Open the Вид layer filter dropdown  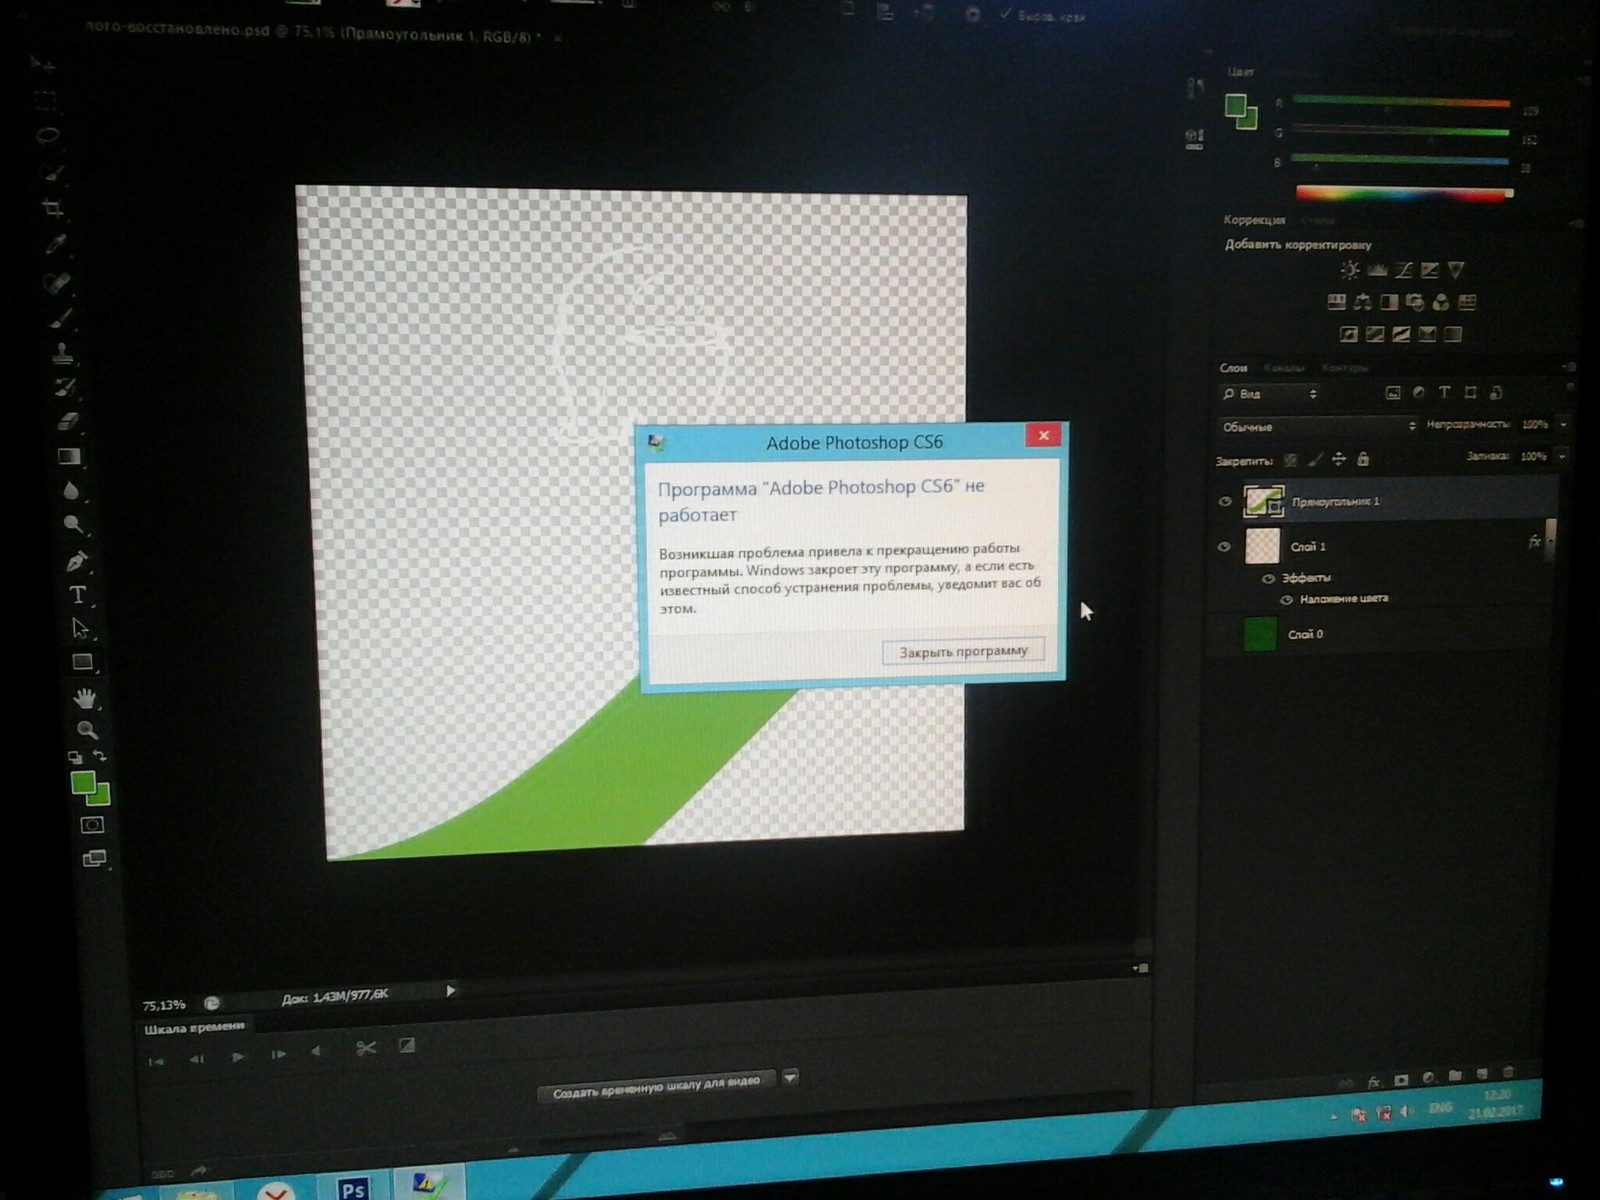(x=1270, y=394)
